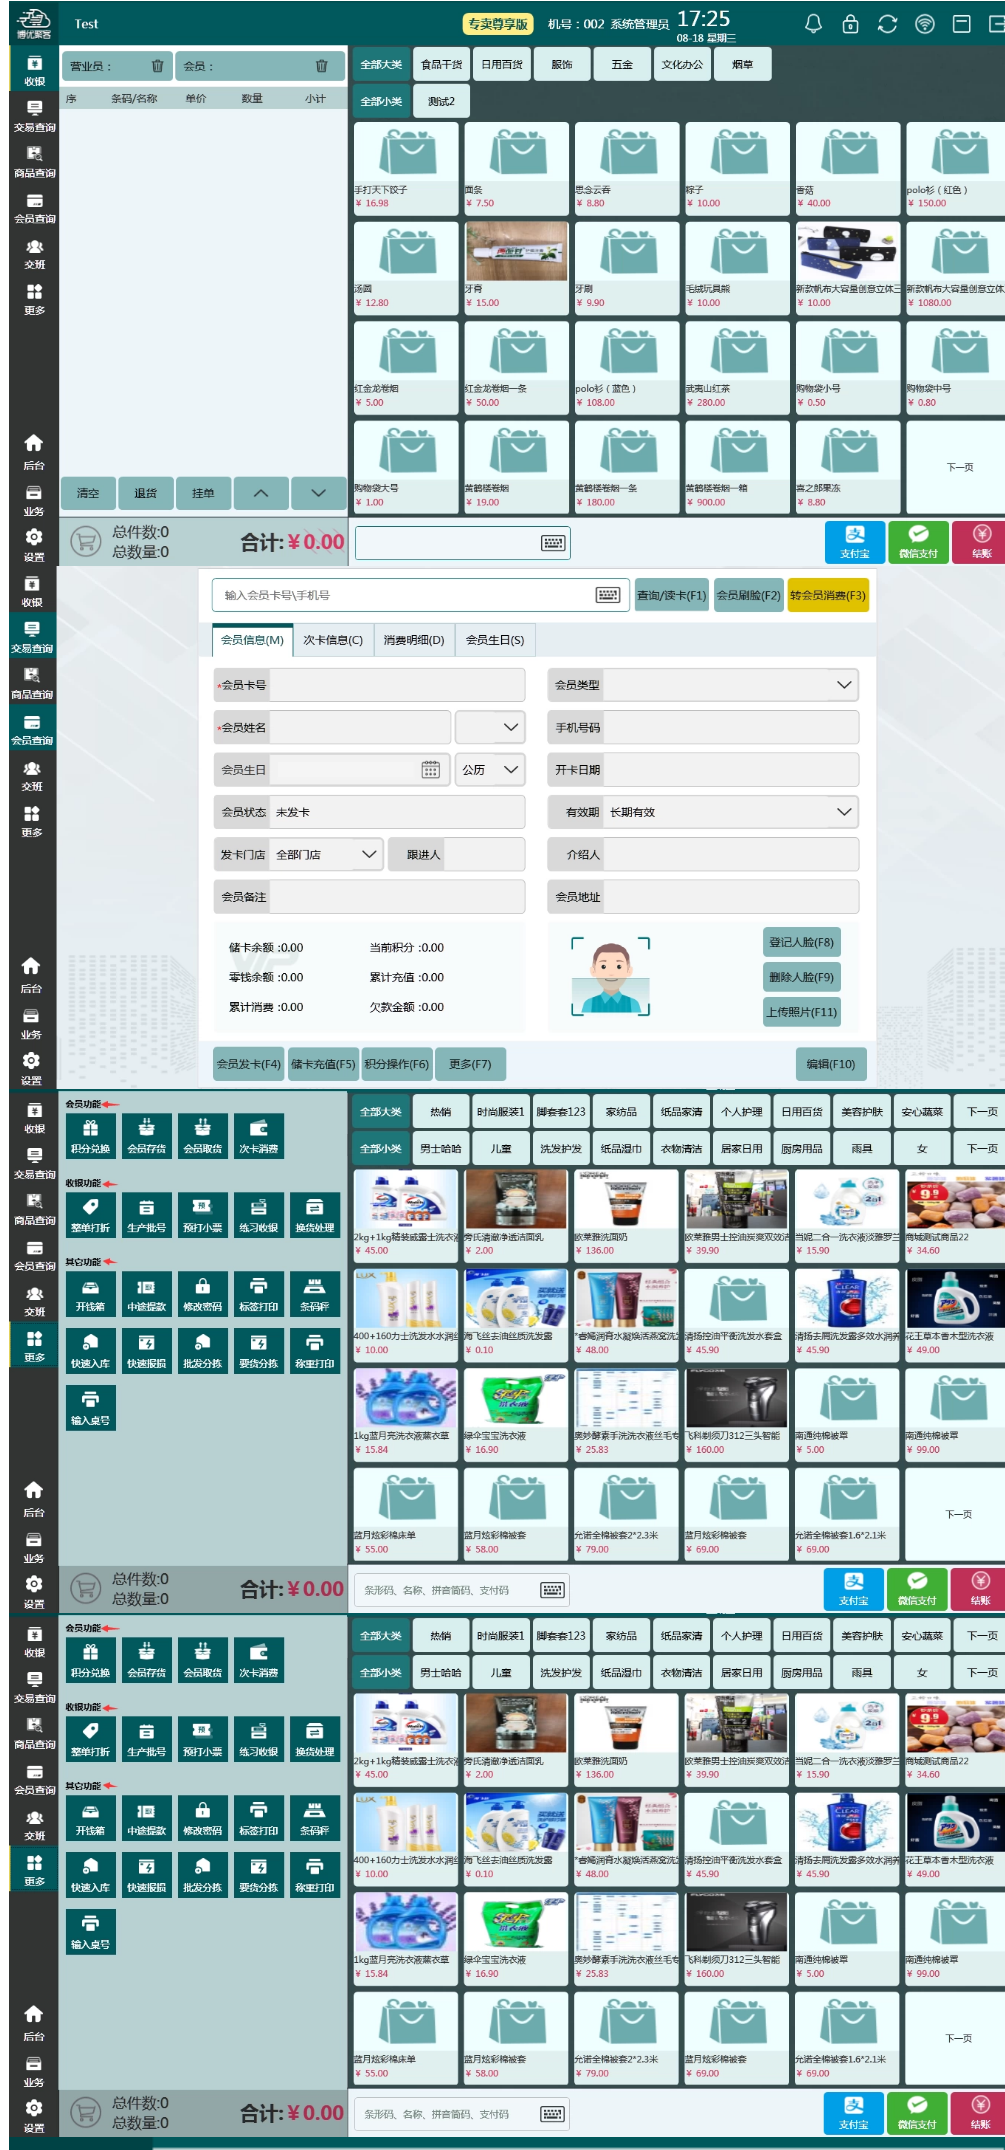Open the dropdown beside the 会员姓名 field
1005x2150 pixels.
pyautogui.click(x=490, y=727)
